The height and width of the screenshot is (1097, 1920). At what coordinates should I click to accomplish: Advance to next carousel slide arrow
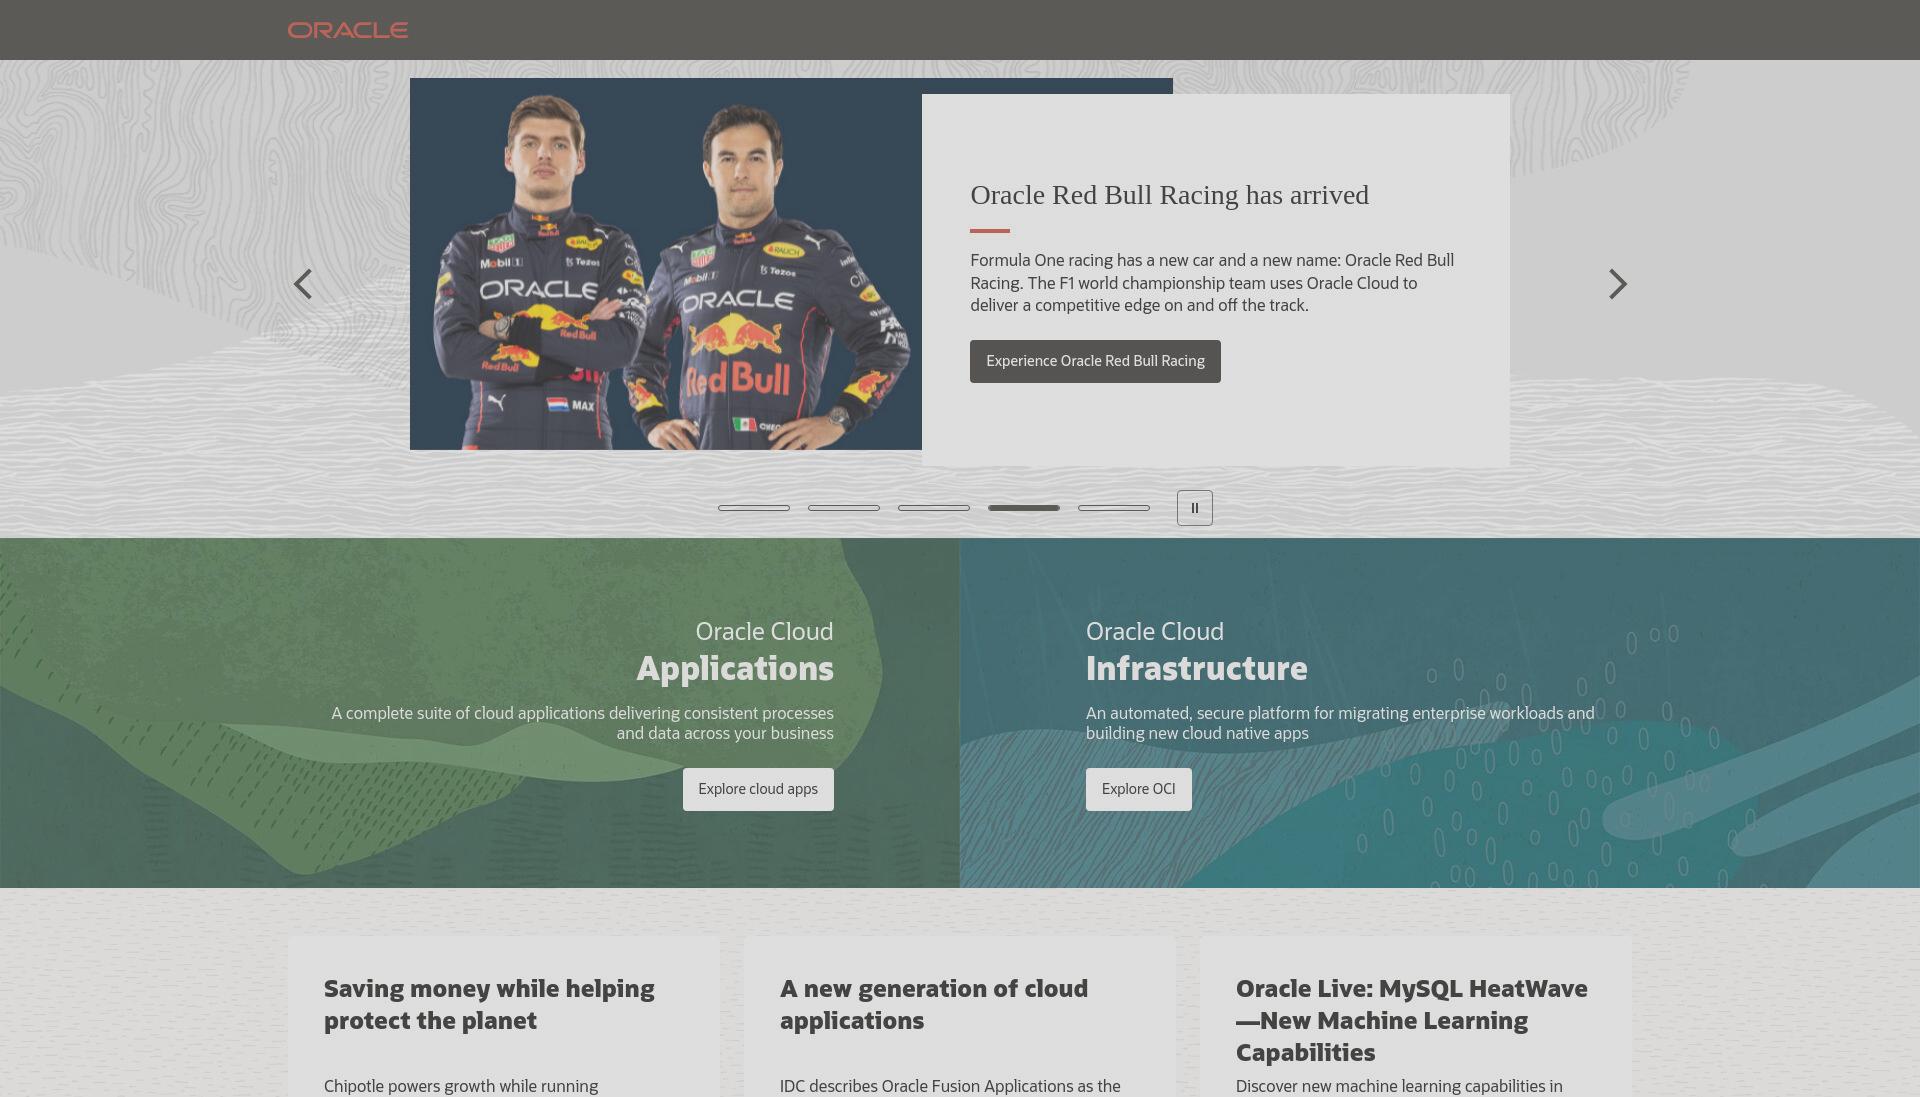1617,284
